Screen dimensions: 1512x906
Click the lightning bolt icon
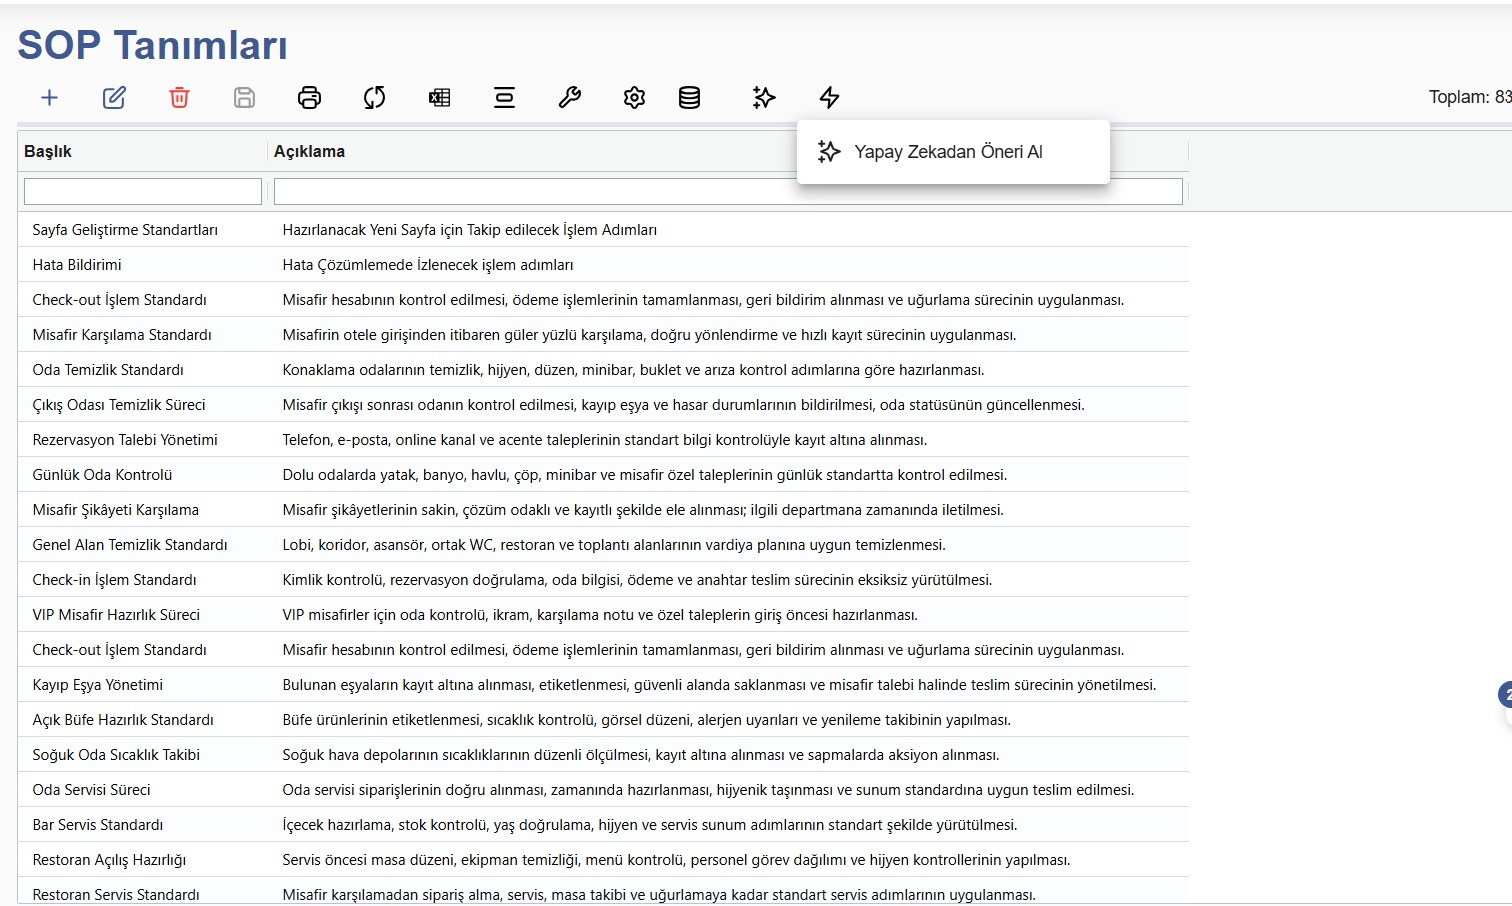pyautogui.click(x=829, y=97)
